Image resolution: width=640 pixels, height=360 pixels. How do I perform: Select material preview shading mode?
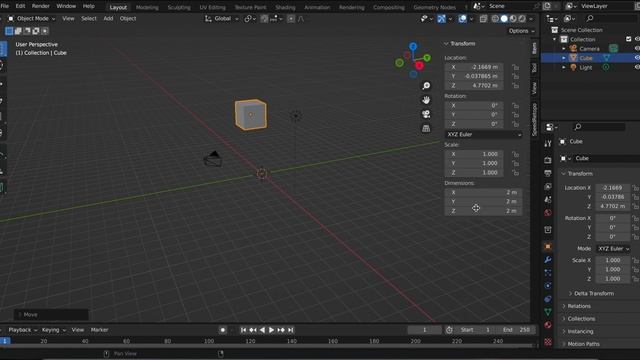pyautogui.click(x=513, y=19)
